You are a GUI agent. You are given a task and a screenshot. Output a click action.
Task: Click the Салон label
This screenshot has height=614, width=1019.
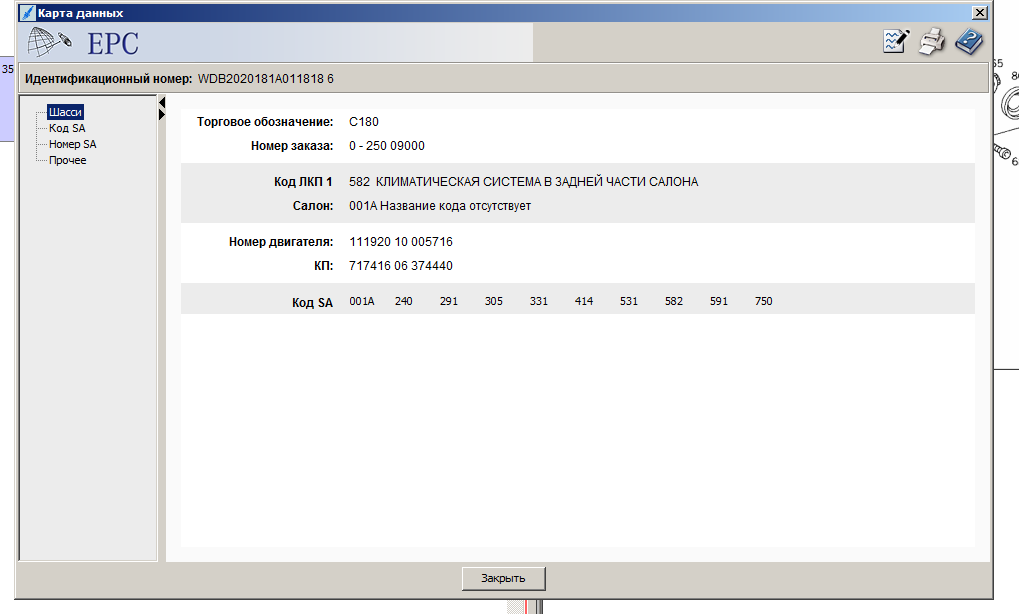tap(313, 206)
